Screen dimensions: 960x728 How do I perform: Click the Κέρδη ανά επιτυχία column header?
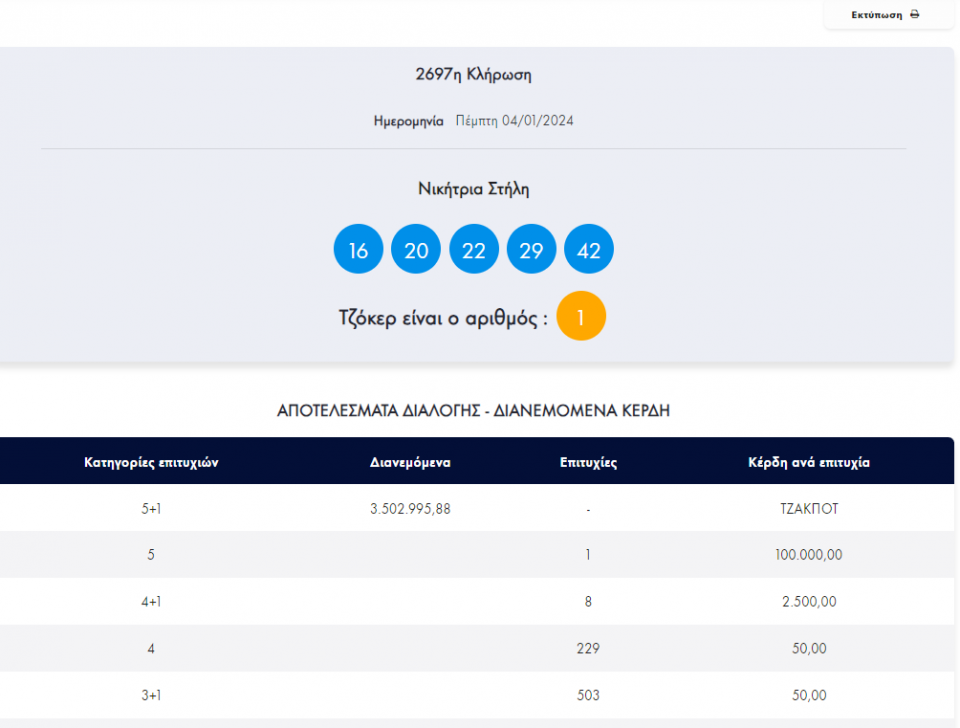point(808,462)
